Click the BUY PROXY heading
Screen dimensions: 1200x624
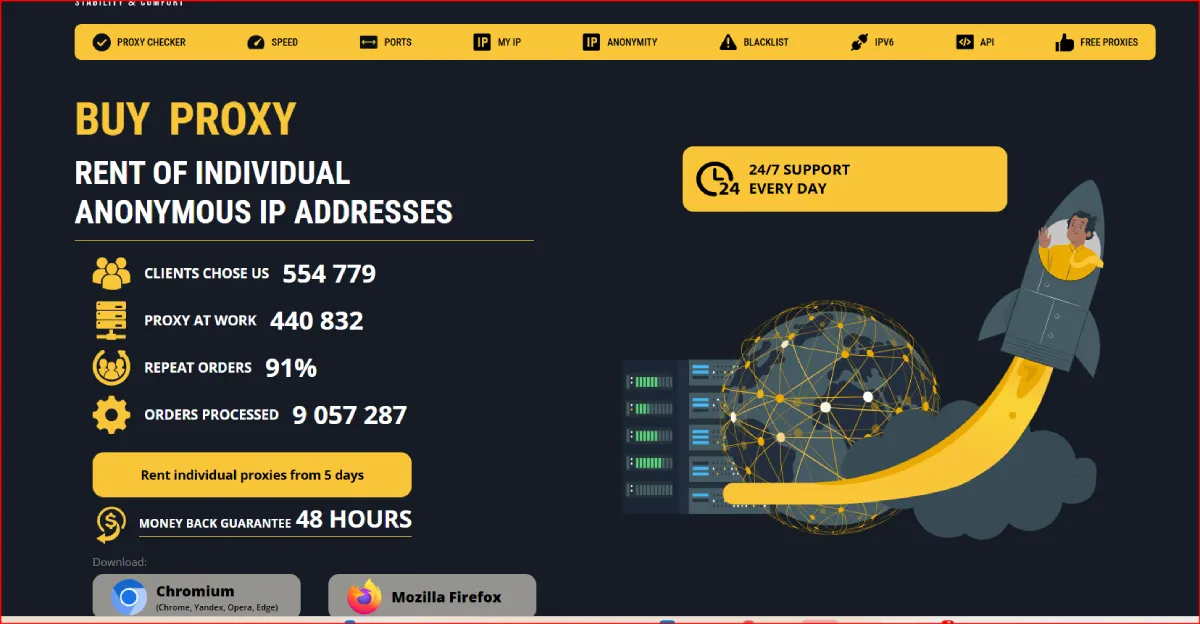coord(185,119)
